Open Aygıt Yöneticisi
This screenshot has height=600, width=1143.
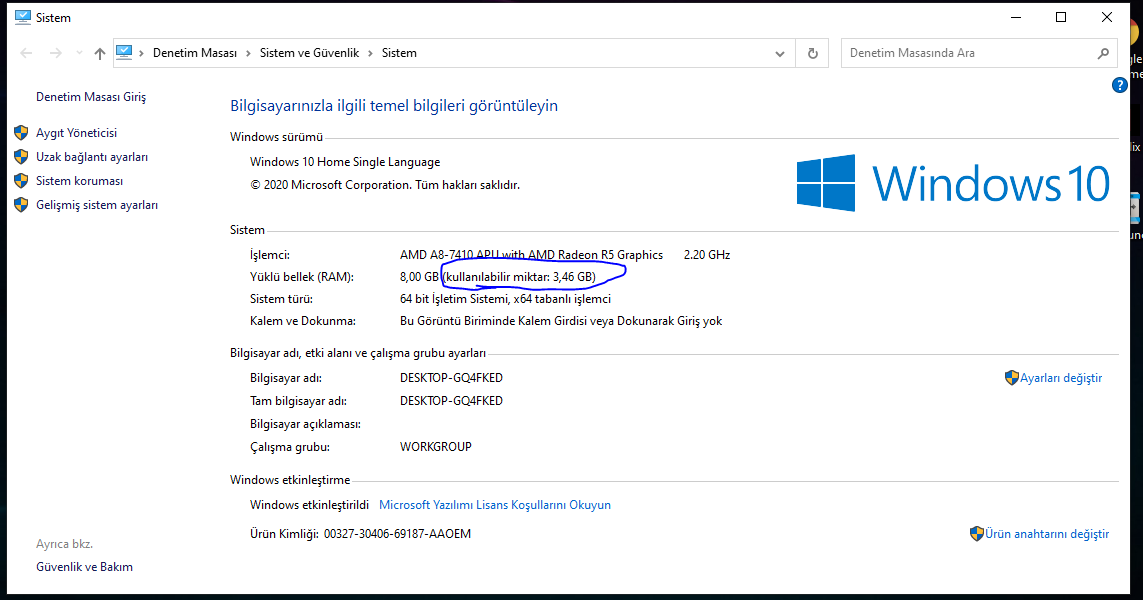[x=77, y=133]
